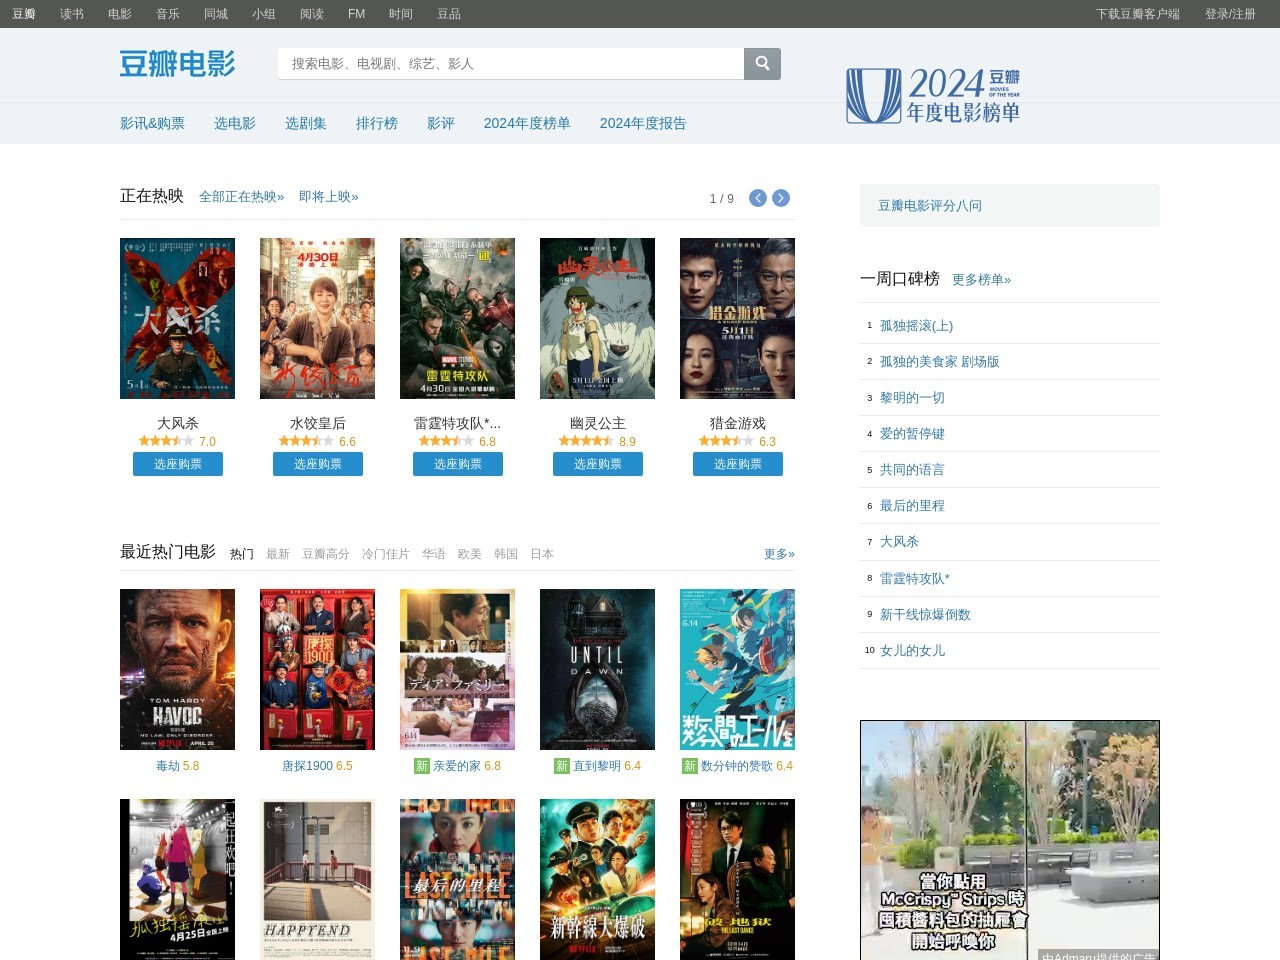Open 唐探1900 title link
Viewport: 1280px width, 960px height.
click(x=317, y=766)
